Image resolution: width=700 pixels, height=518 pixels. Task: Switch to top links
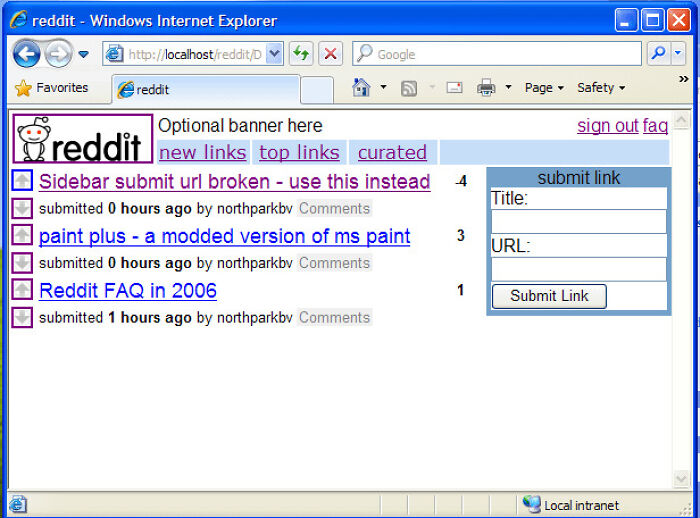pos(299,153)
